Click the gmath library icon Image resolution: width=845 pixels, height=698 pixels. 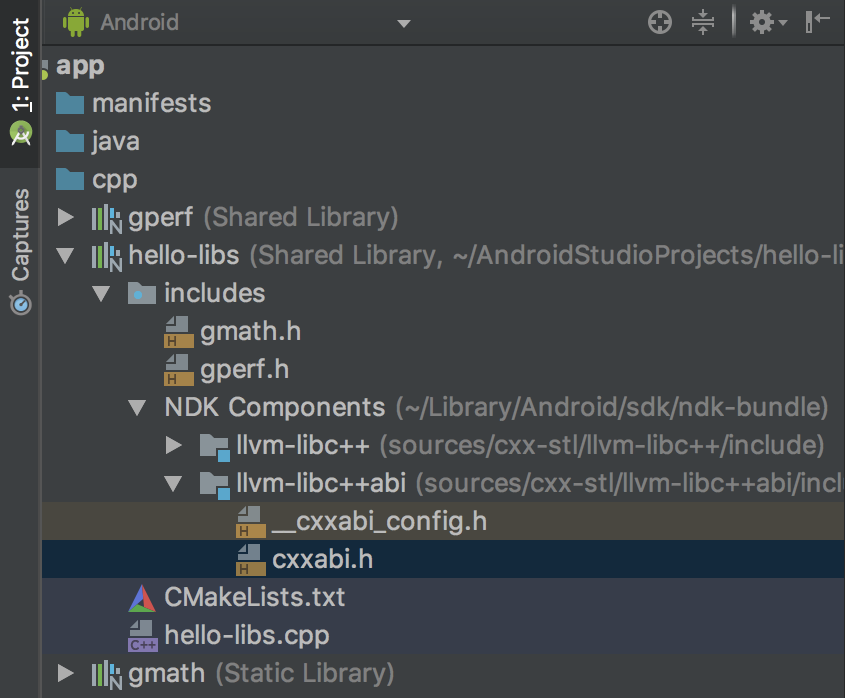point(107,675)
